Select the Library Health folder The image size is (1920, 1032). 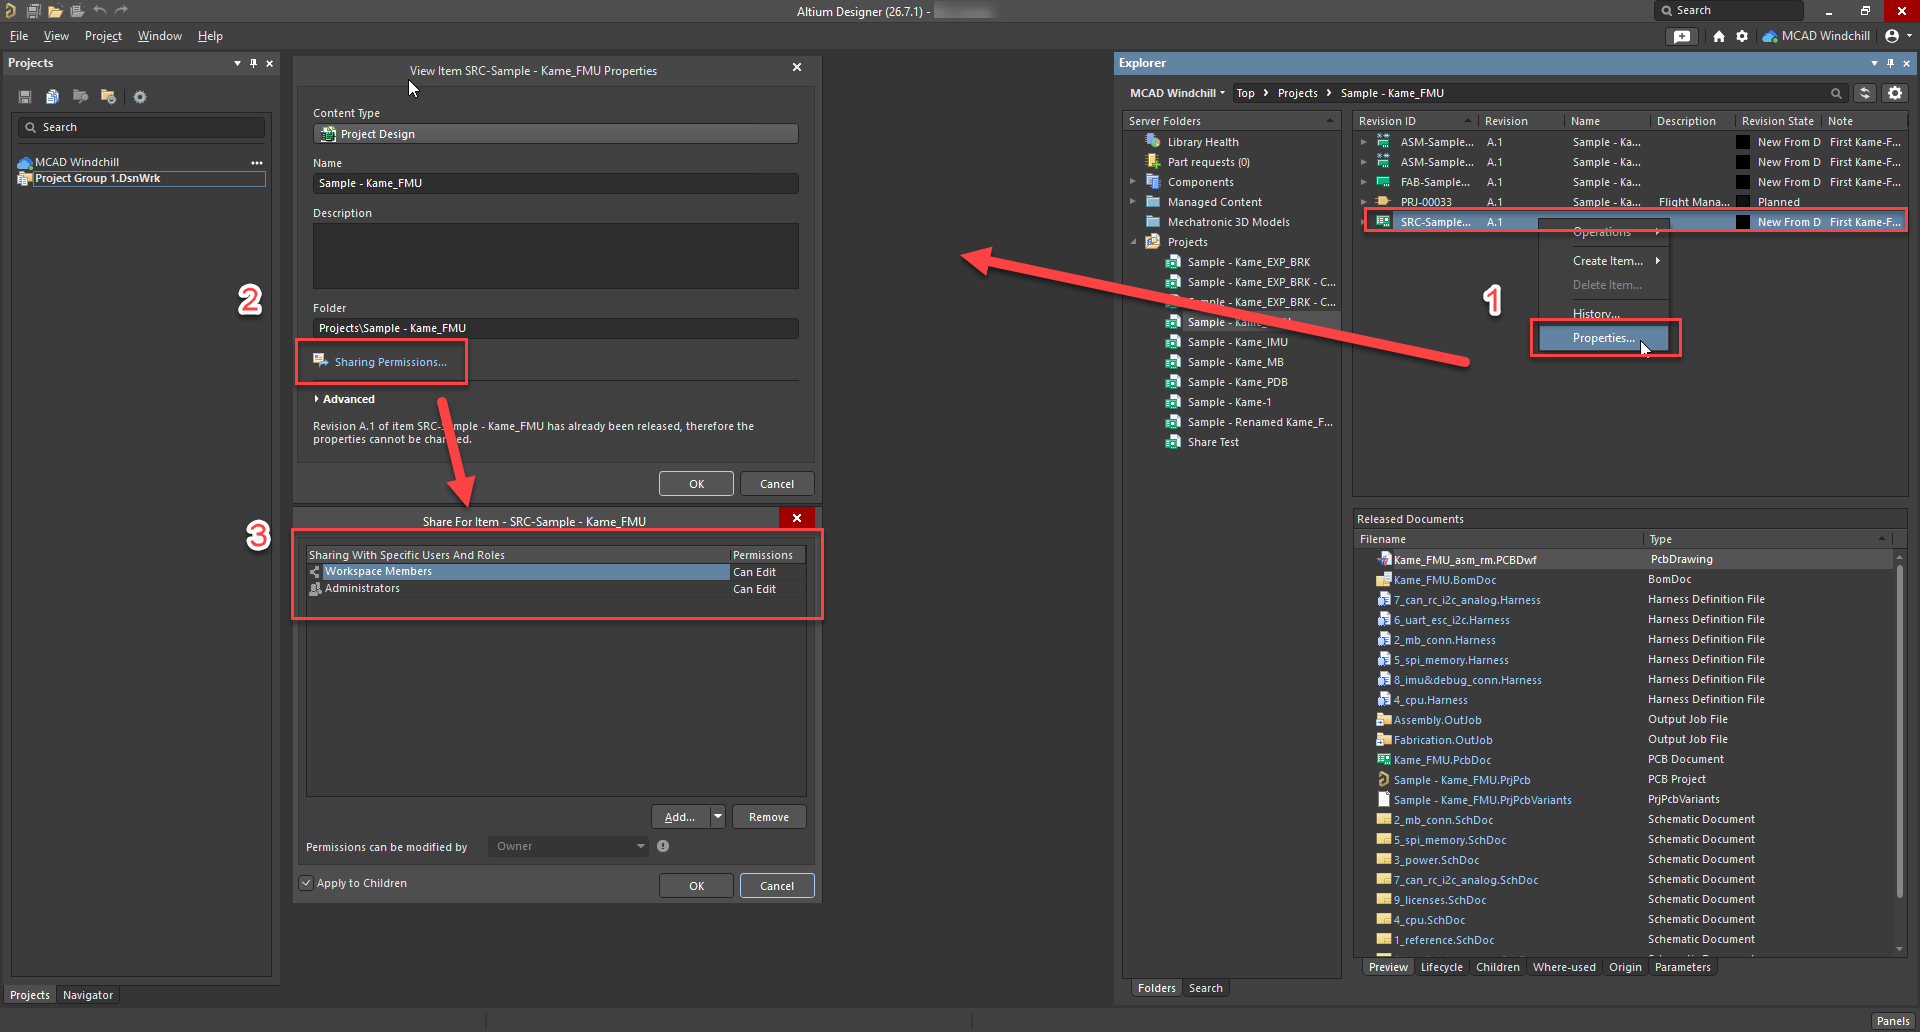1203,142
